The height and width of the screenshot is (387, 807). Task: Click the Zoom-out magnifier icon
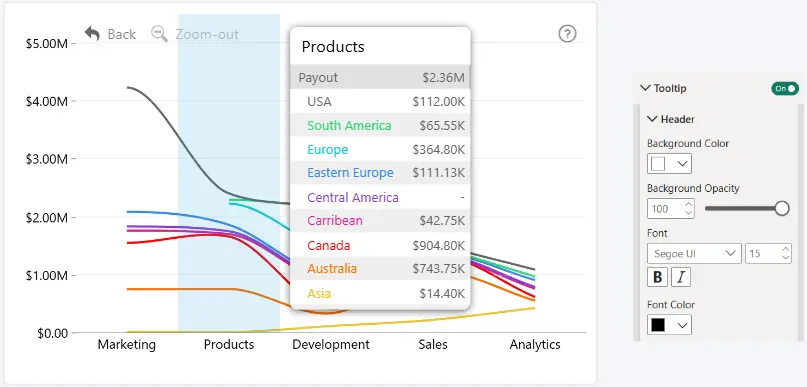160,34
